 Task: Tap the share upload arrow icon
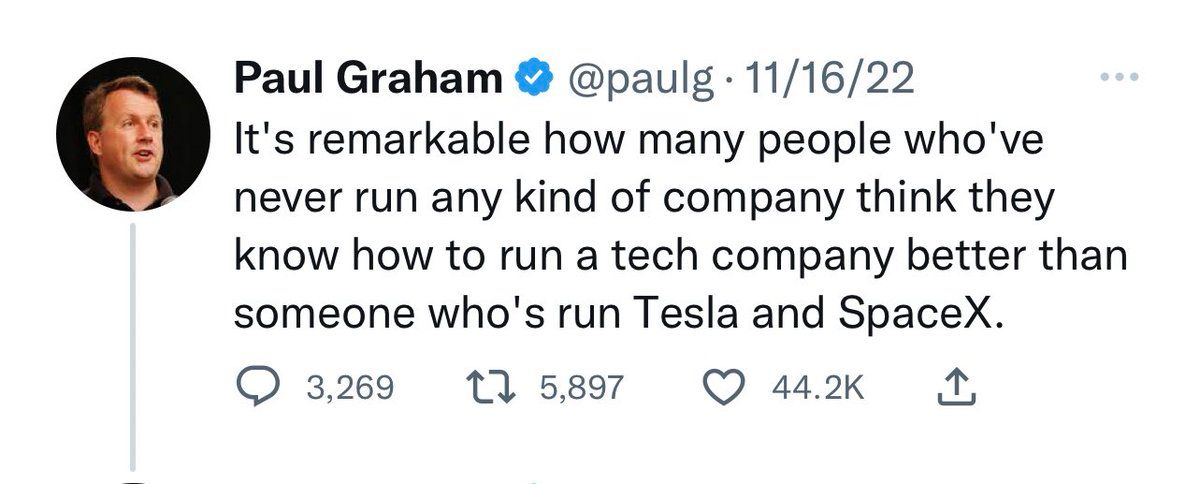955,386
